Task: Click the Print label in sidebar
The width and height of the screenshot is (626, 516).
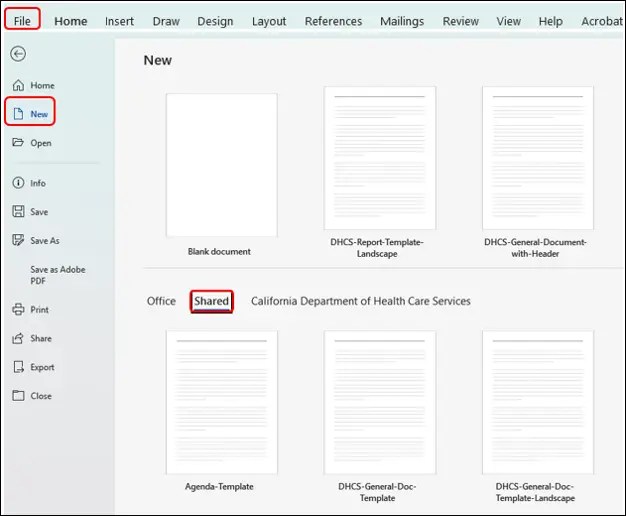Action: [40, 310]
